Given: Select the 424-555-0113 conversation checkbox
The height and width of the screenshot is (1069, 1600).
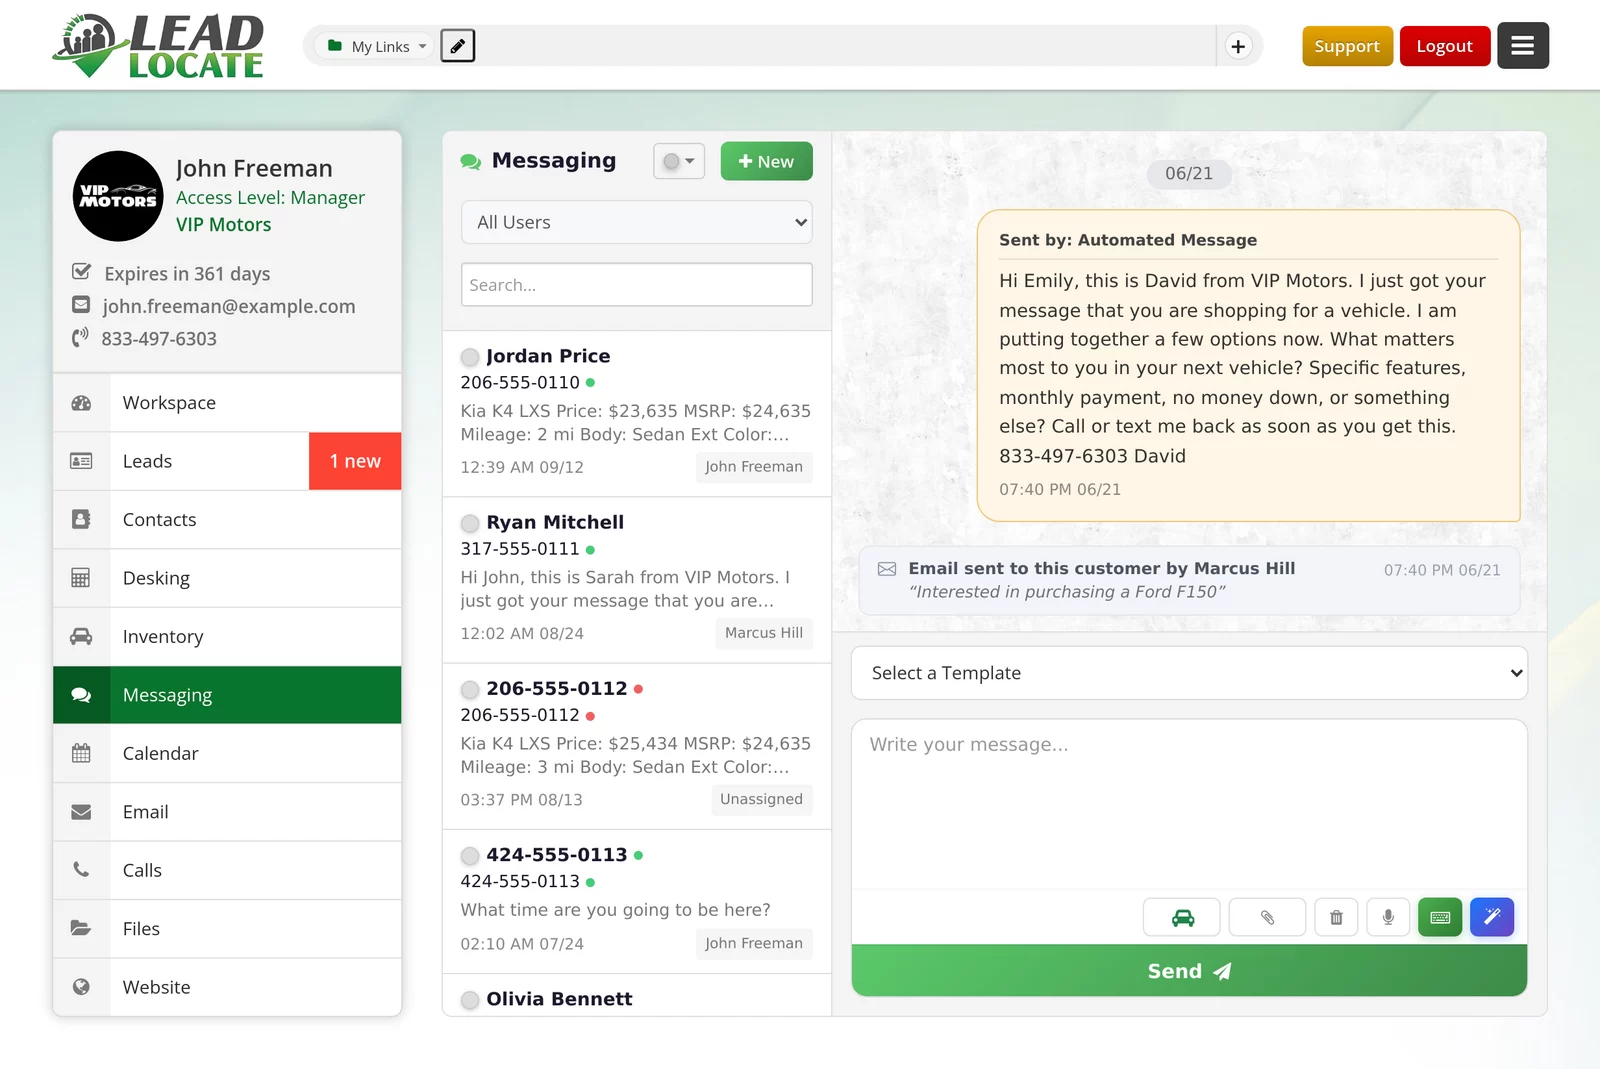Looking at the screenshot, I should pos(470,856).
